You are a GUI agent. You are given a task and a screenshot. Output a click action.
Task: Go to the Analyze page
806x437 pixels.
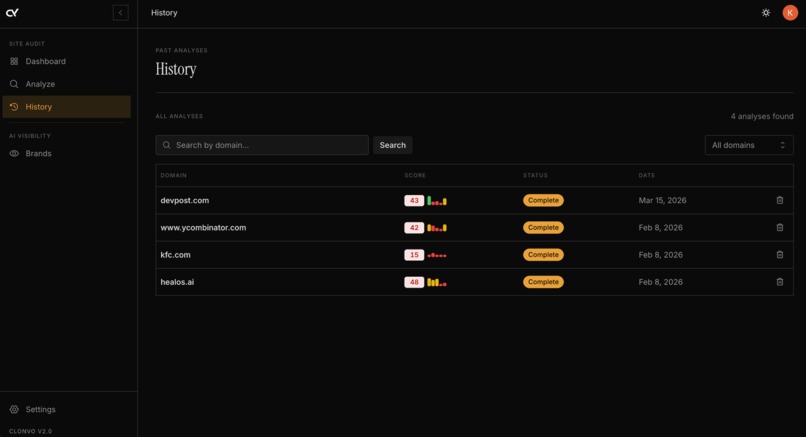(66, 84)
